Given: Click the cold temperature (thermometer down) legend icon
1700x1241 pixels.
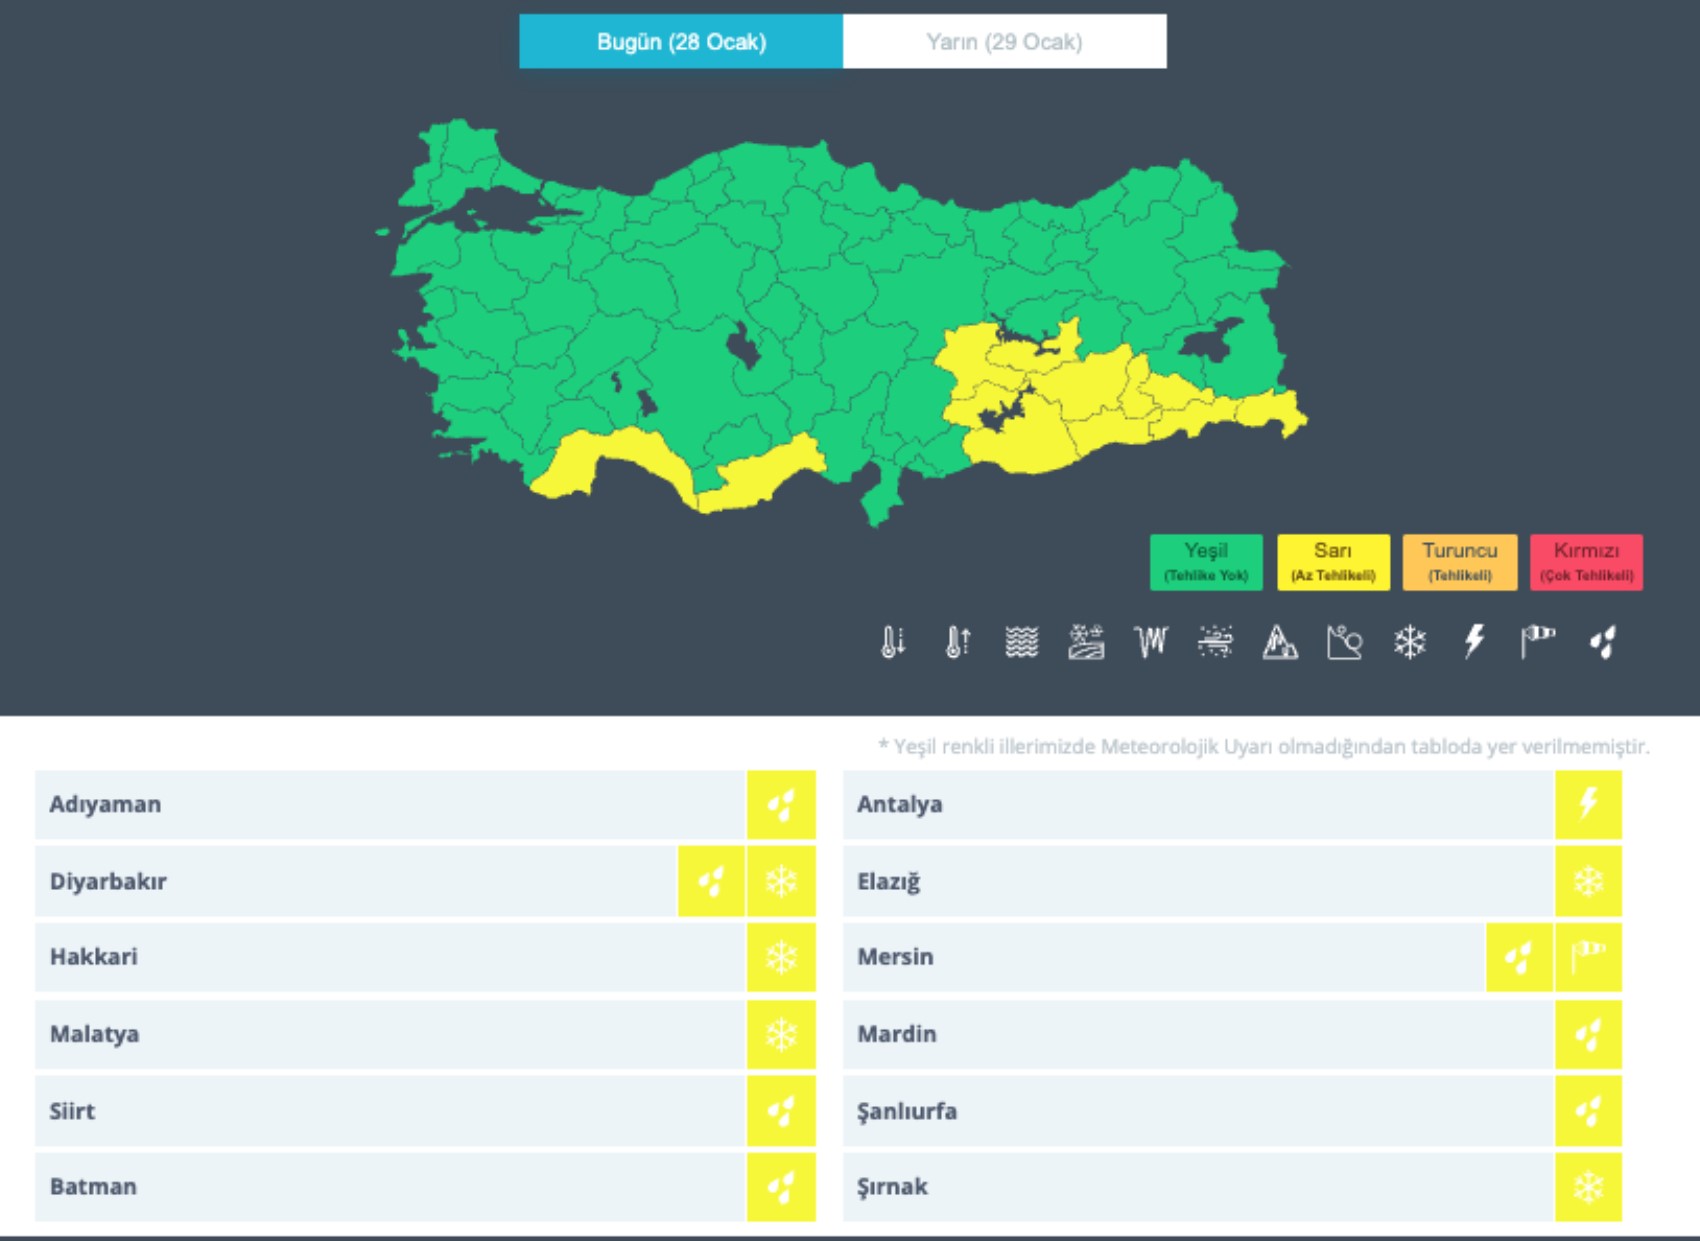Looking at the screenshot, I should pos(893,642).
